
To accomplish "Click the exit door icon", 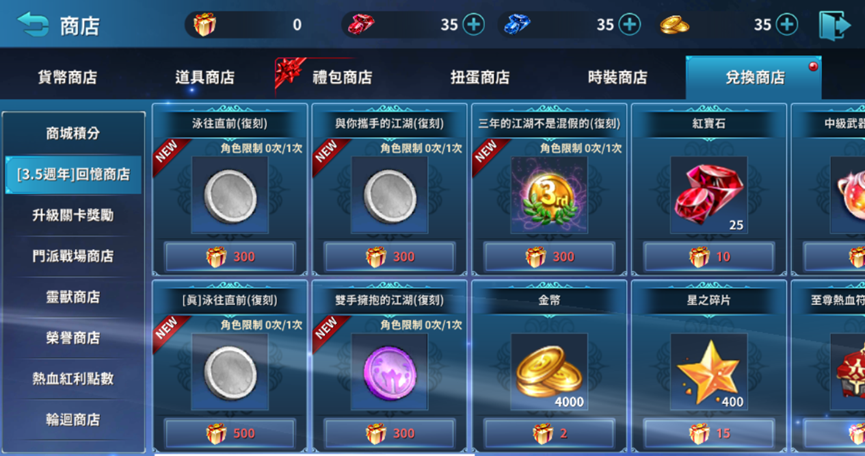I will (x=834, y=25).
